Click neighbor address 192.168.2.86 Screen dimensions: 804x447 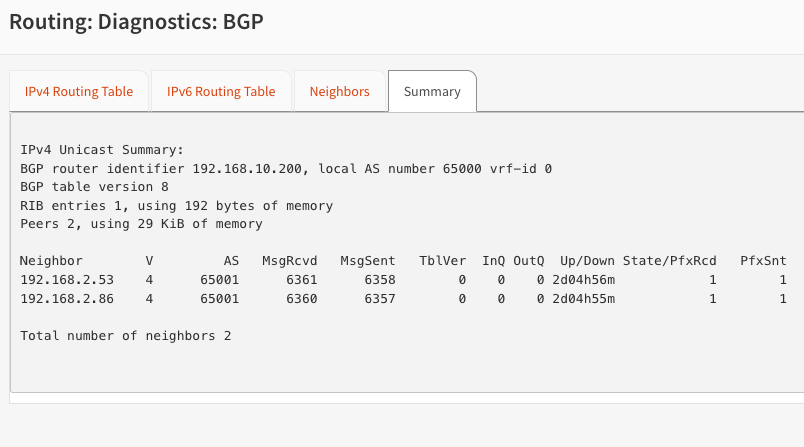[x=67, y=299]
